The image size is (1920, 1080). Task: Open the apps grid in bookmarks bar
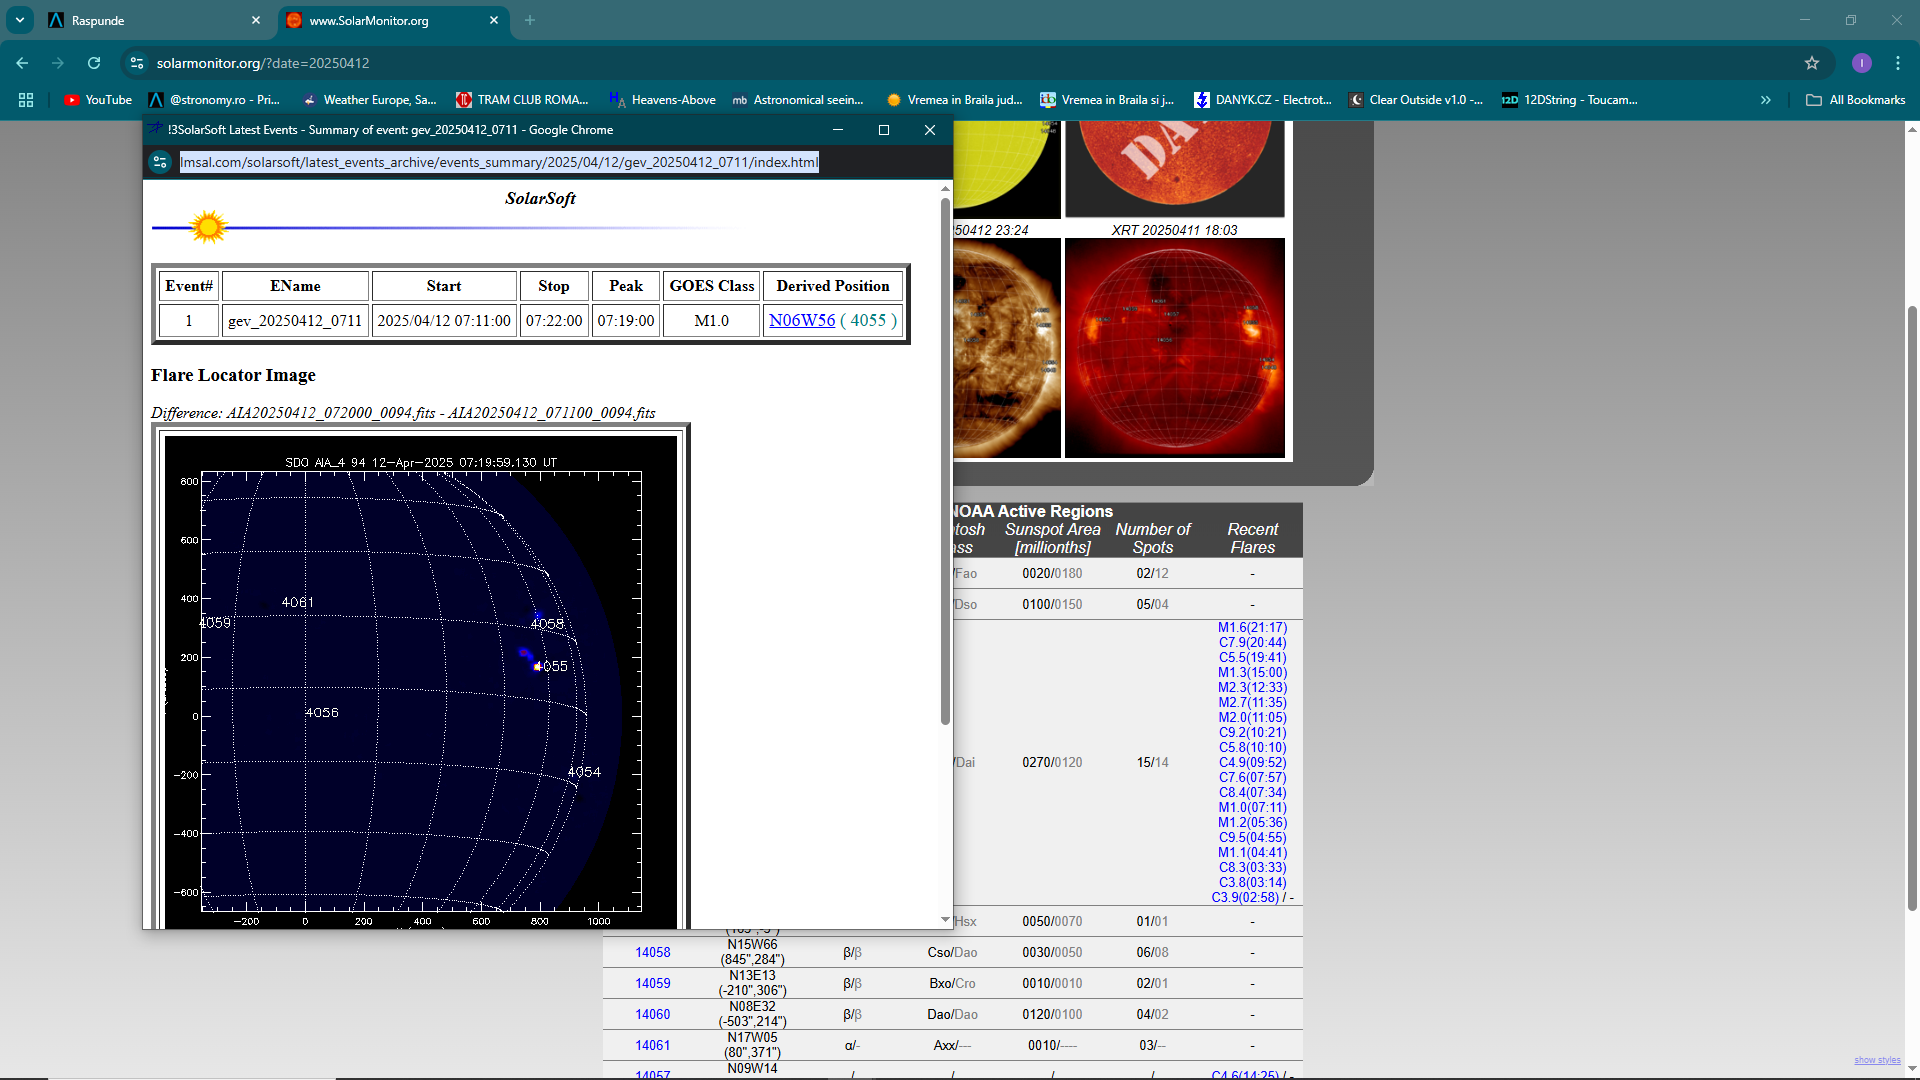click(26, 100)
